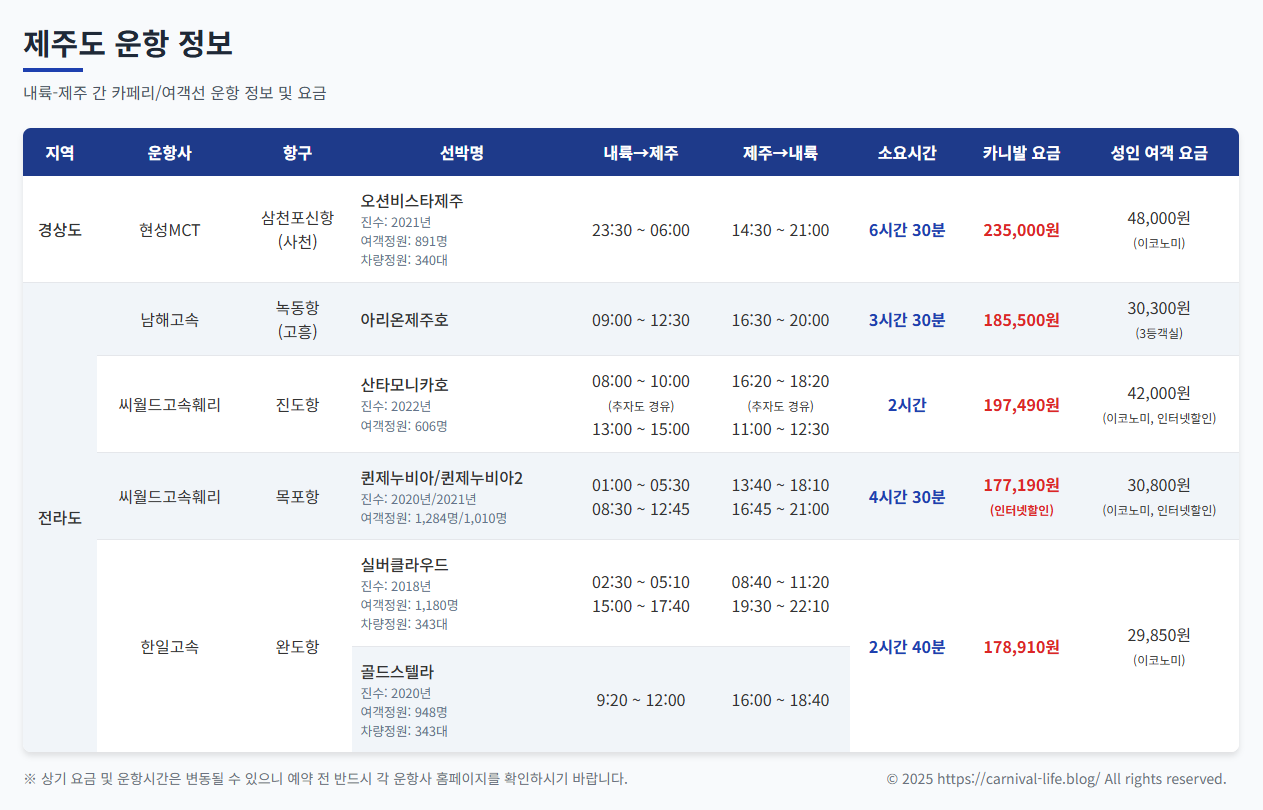Viewport: 1263px width, 810px height.
Task: Click the 현성MCT operator cell
Action: [170, 230]
